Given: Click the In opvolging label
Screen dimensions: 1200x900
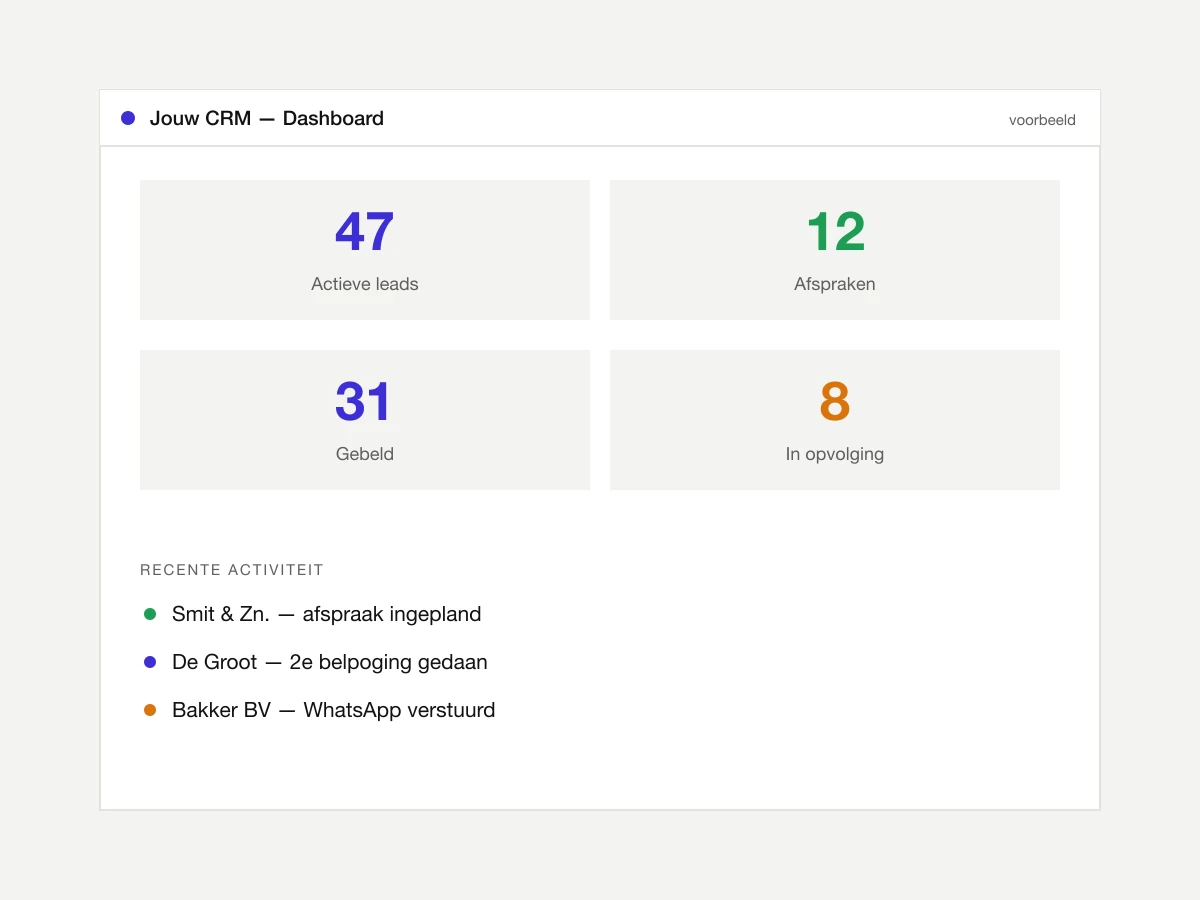Looking at the screenshot, I should (x=835, y=454).
